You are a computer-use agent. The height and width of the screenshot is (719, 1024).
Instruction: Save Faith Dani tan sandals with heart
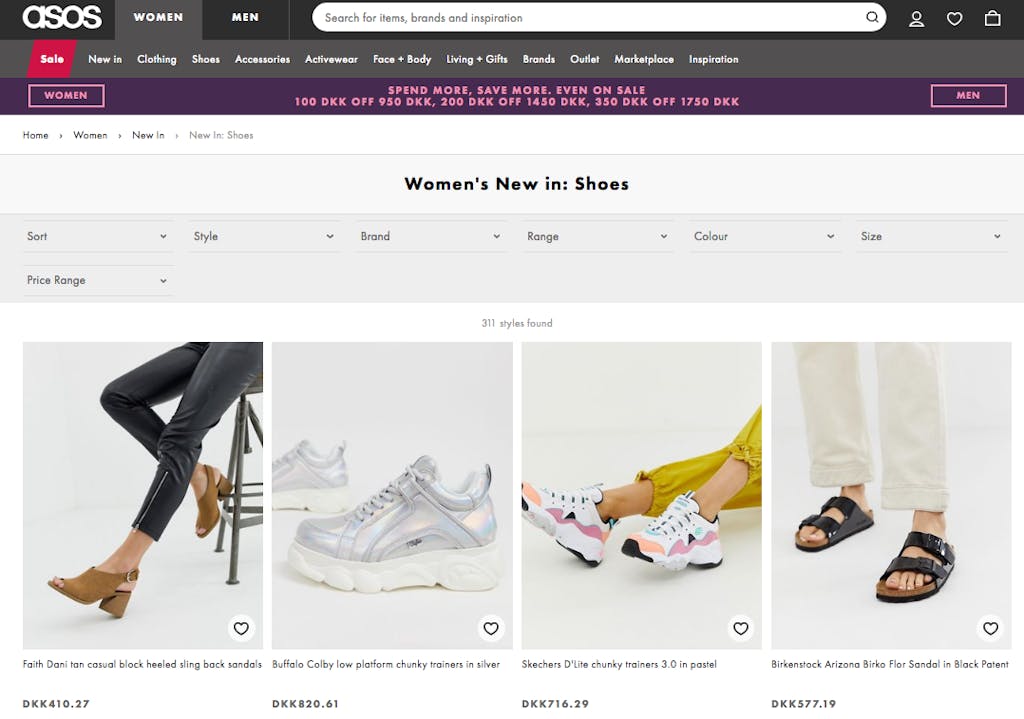pyautogui.click(x=241, y=628)
